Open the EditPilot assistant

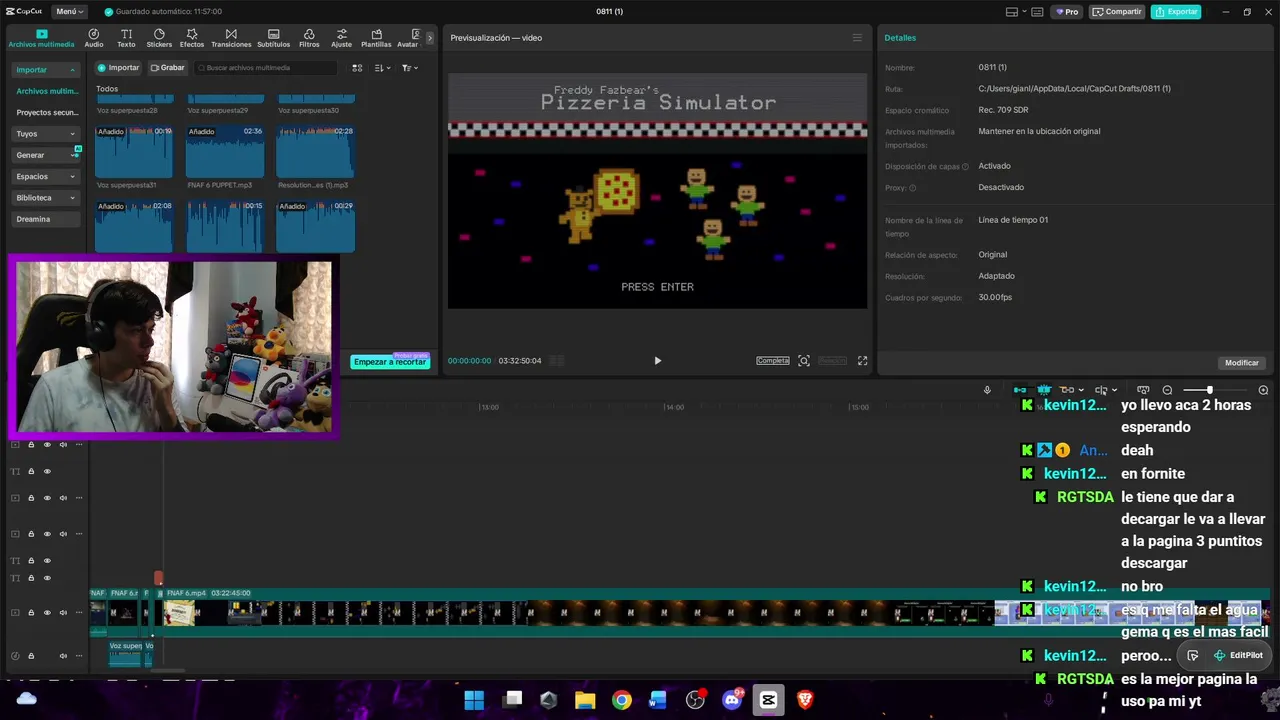pos(1238,655)
